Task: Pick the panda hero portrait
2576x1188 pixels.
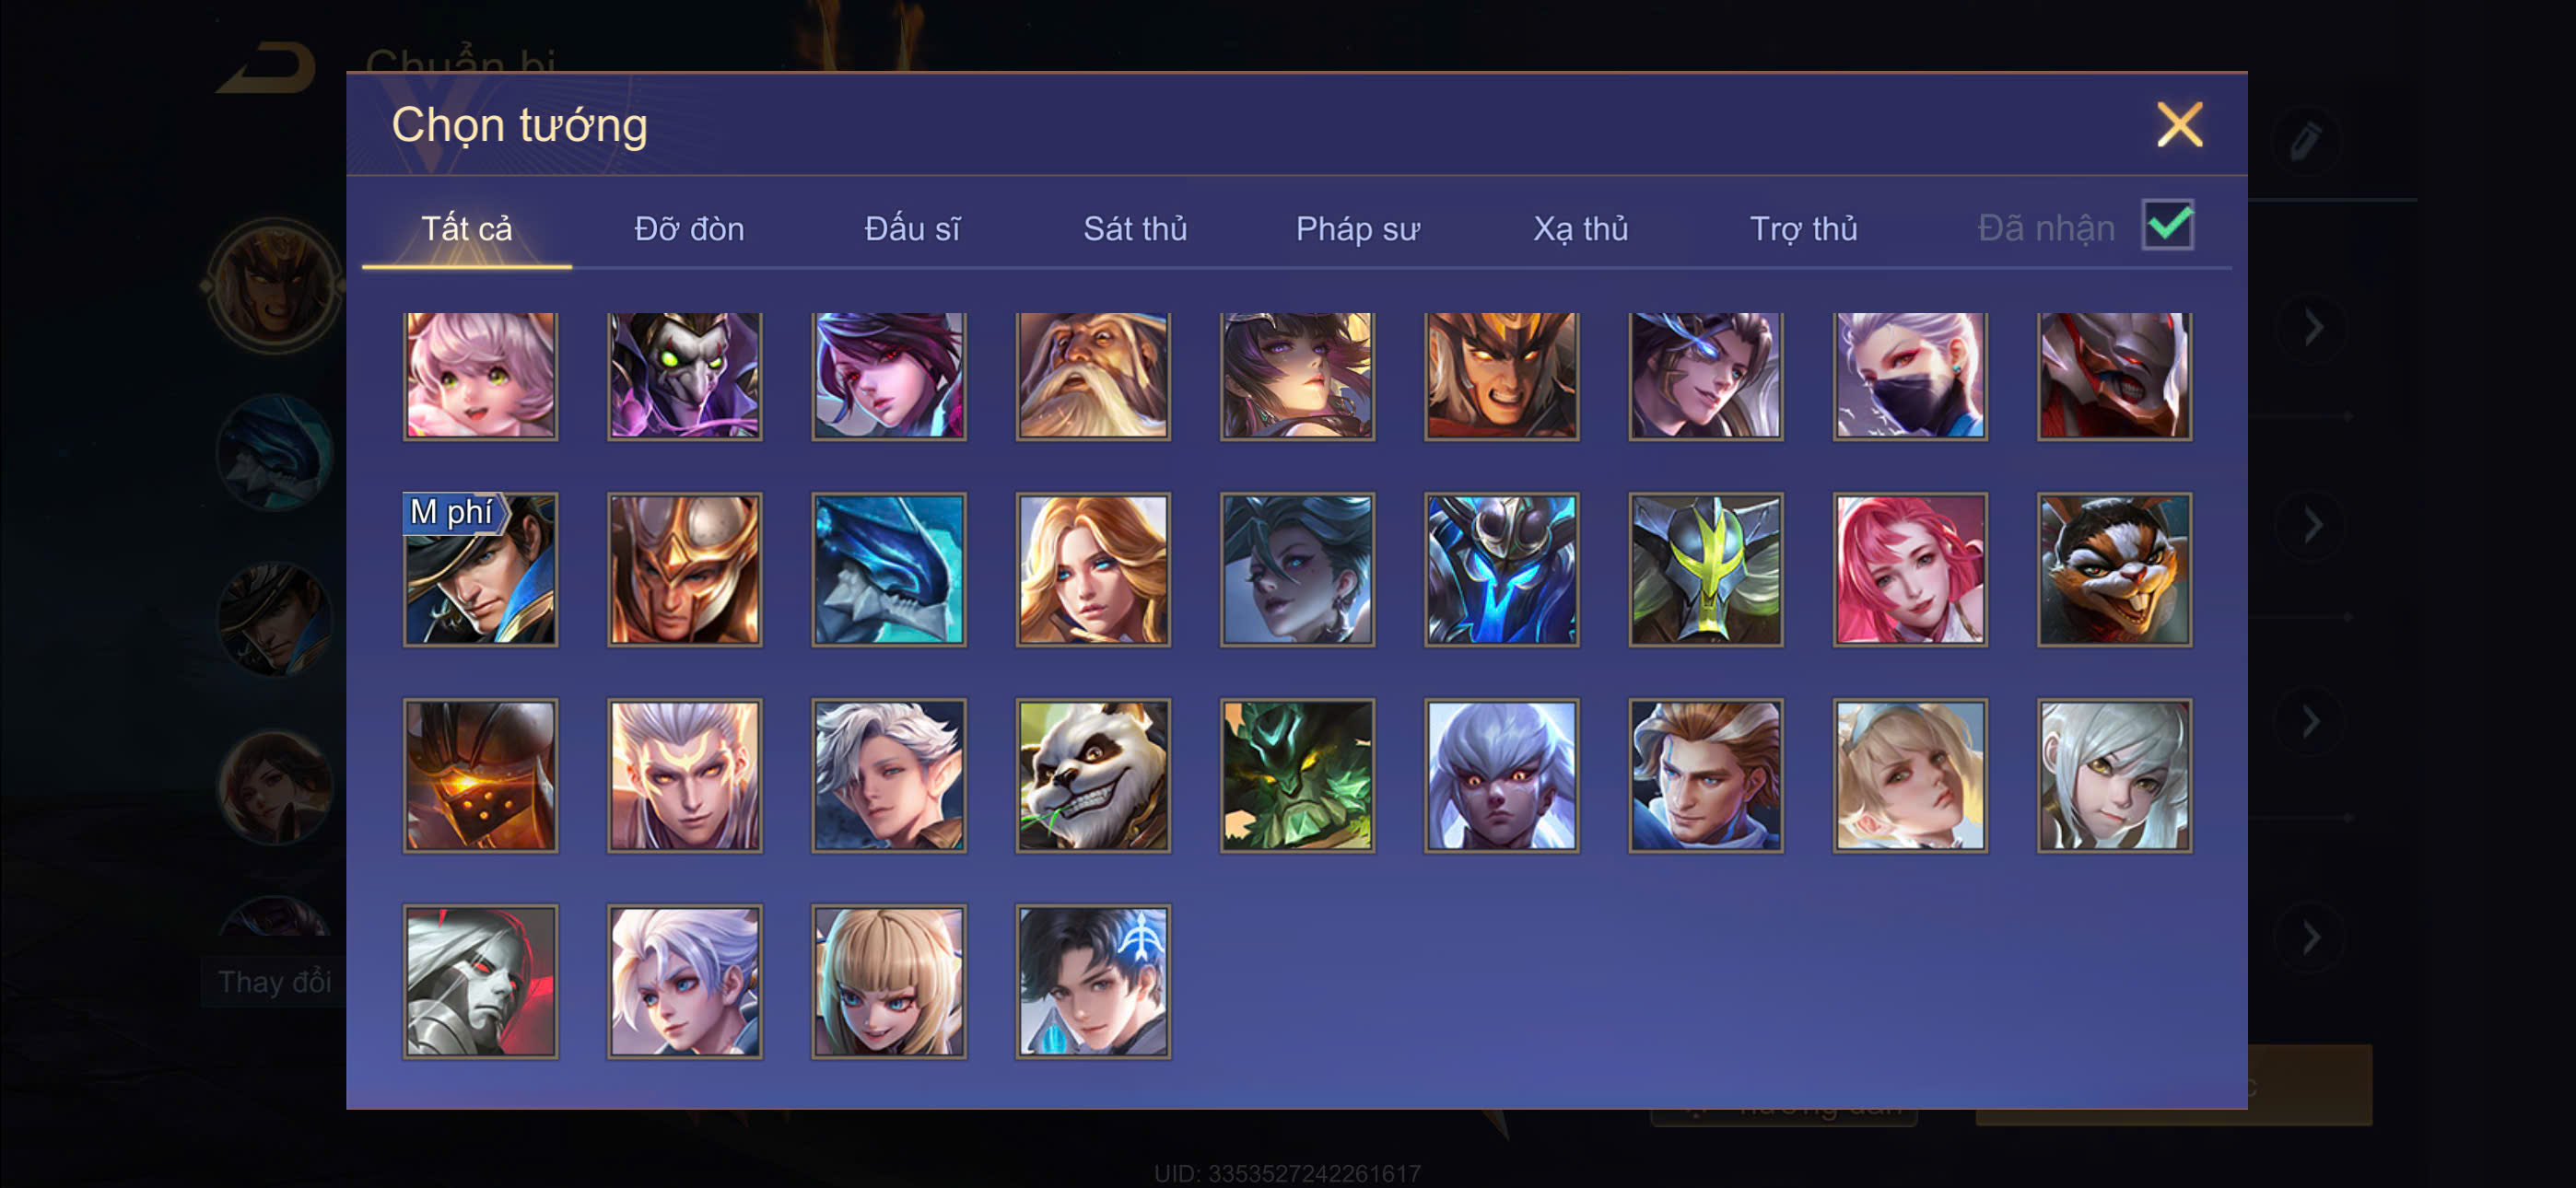Action: 1092,775
